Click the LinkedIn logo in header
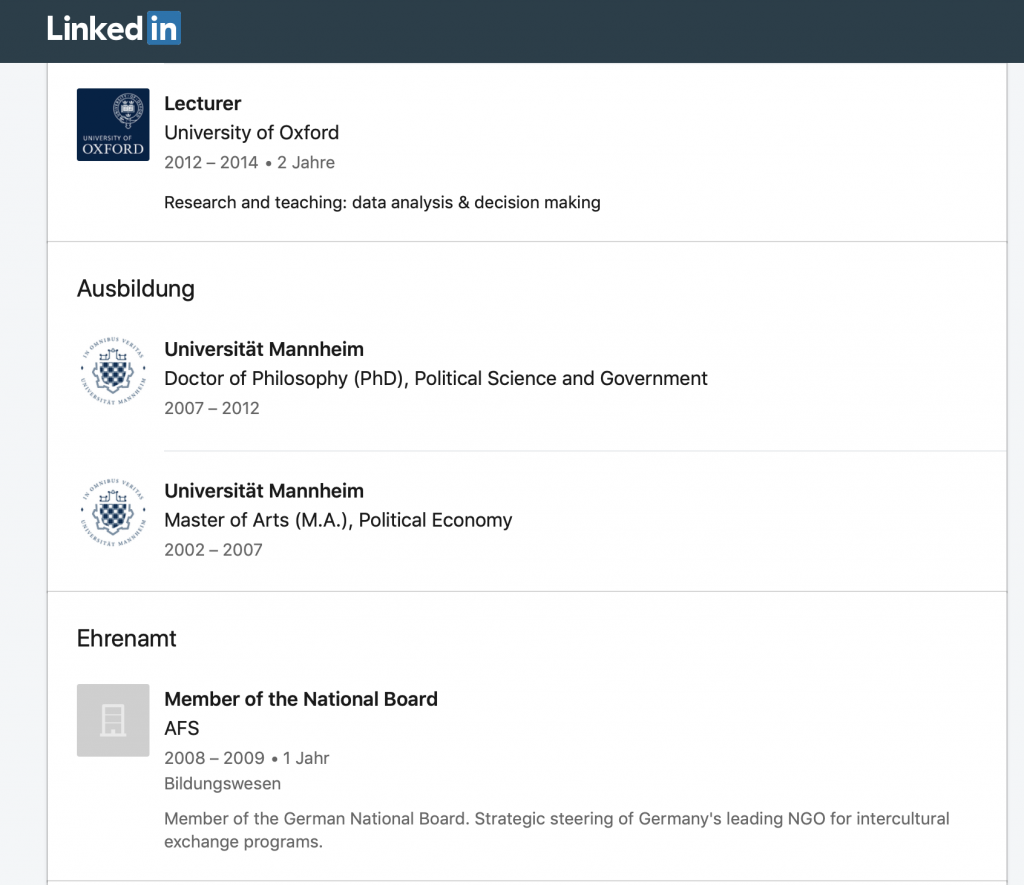Image resolution: width=1024 pixels, height=885 pixels. [114, 29]
